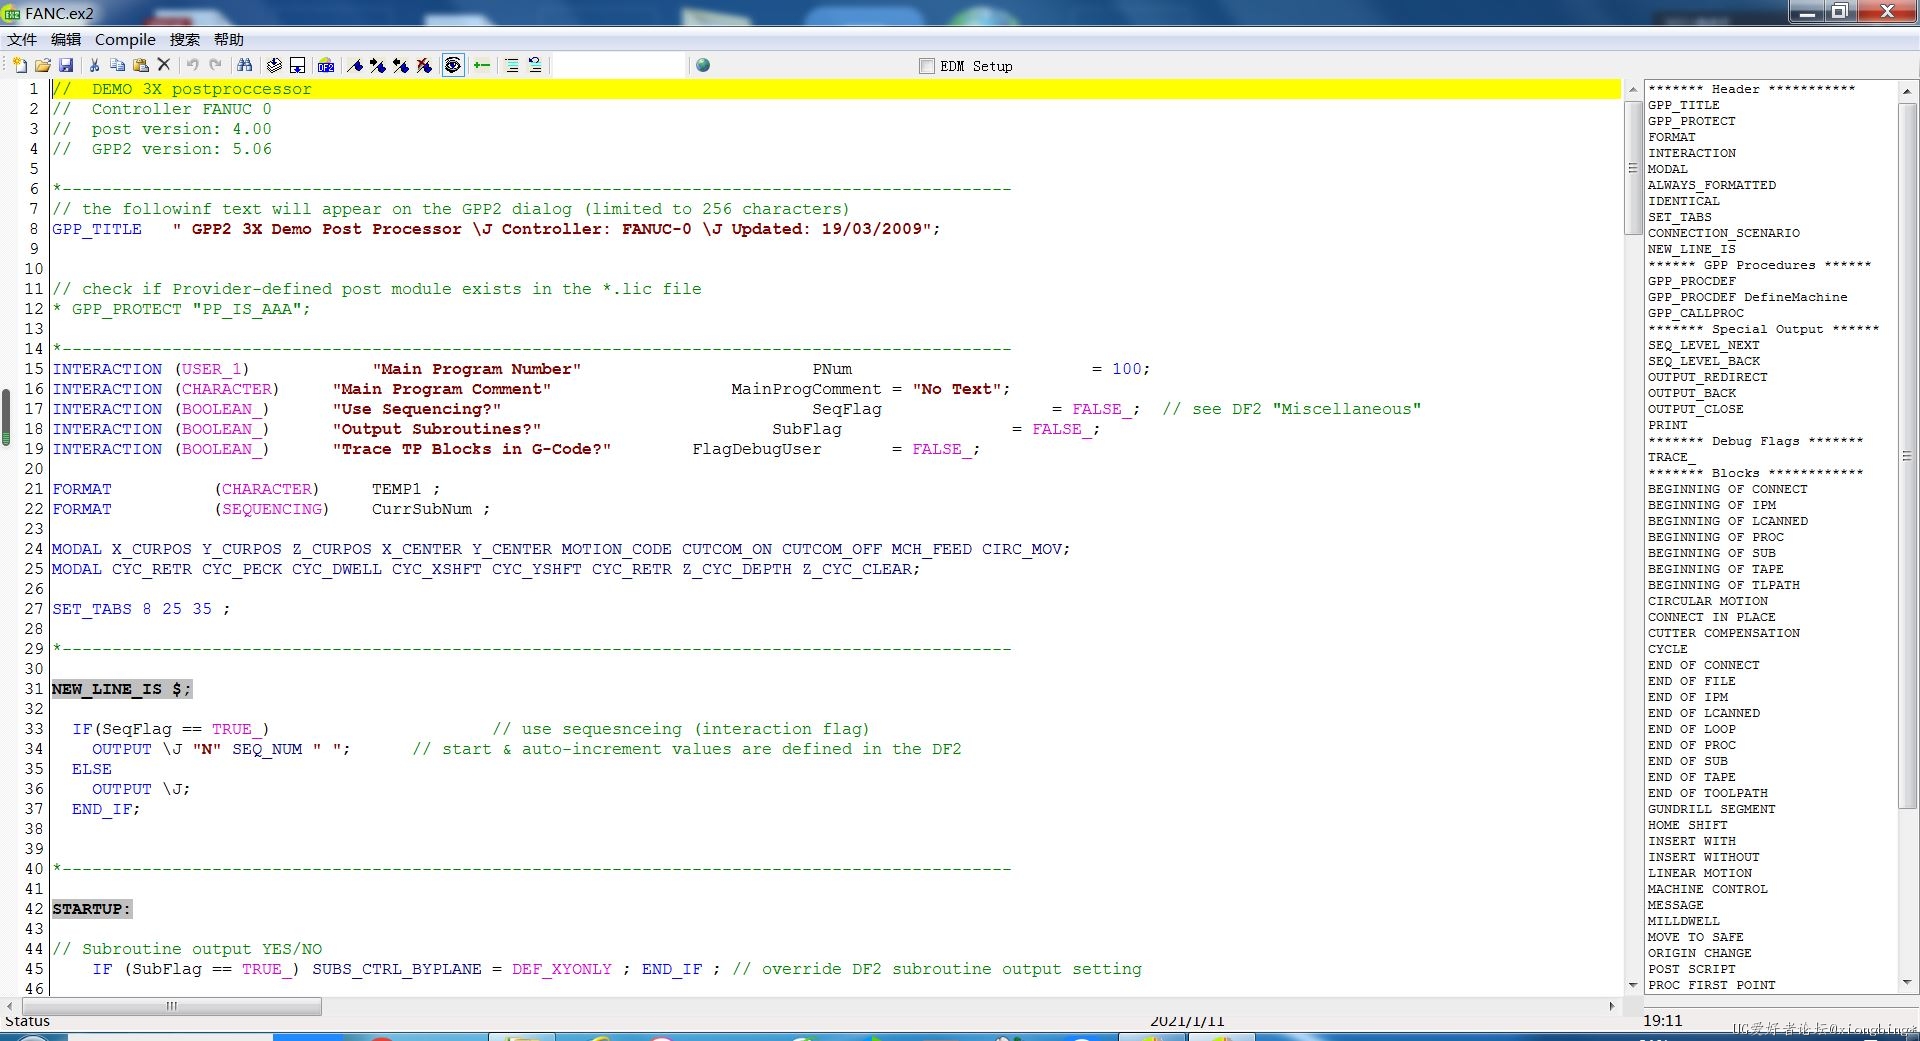Select SEQ_LEVEL_NEXT in the keyword list
Image resolution: width=1920 pixels, height=1041 pixels.
(x=1704, y=345)
